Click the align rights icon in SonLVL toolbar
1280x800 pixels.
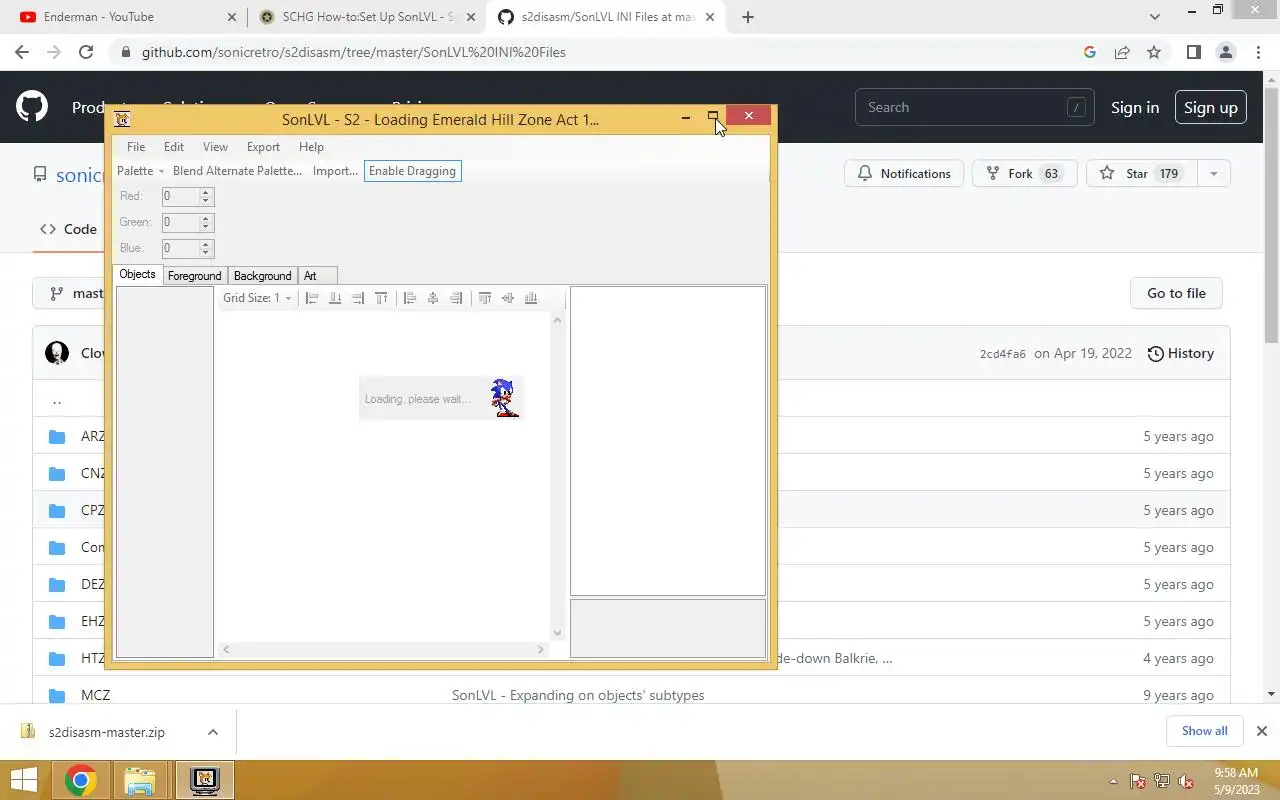point(358,298)
